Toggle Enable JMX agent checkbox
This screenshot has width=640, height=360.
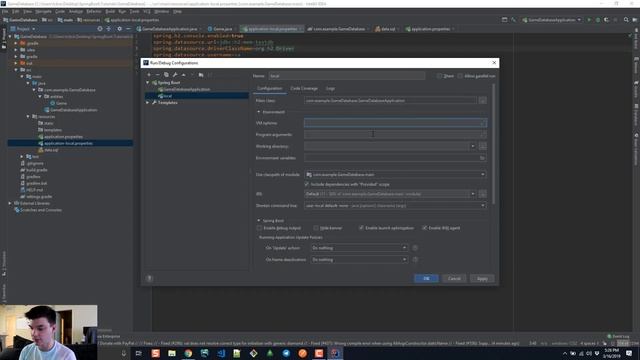[424, 228]
